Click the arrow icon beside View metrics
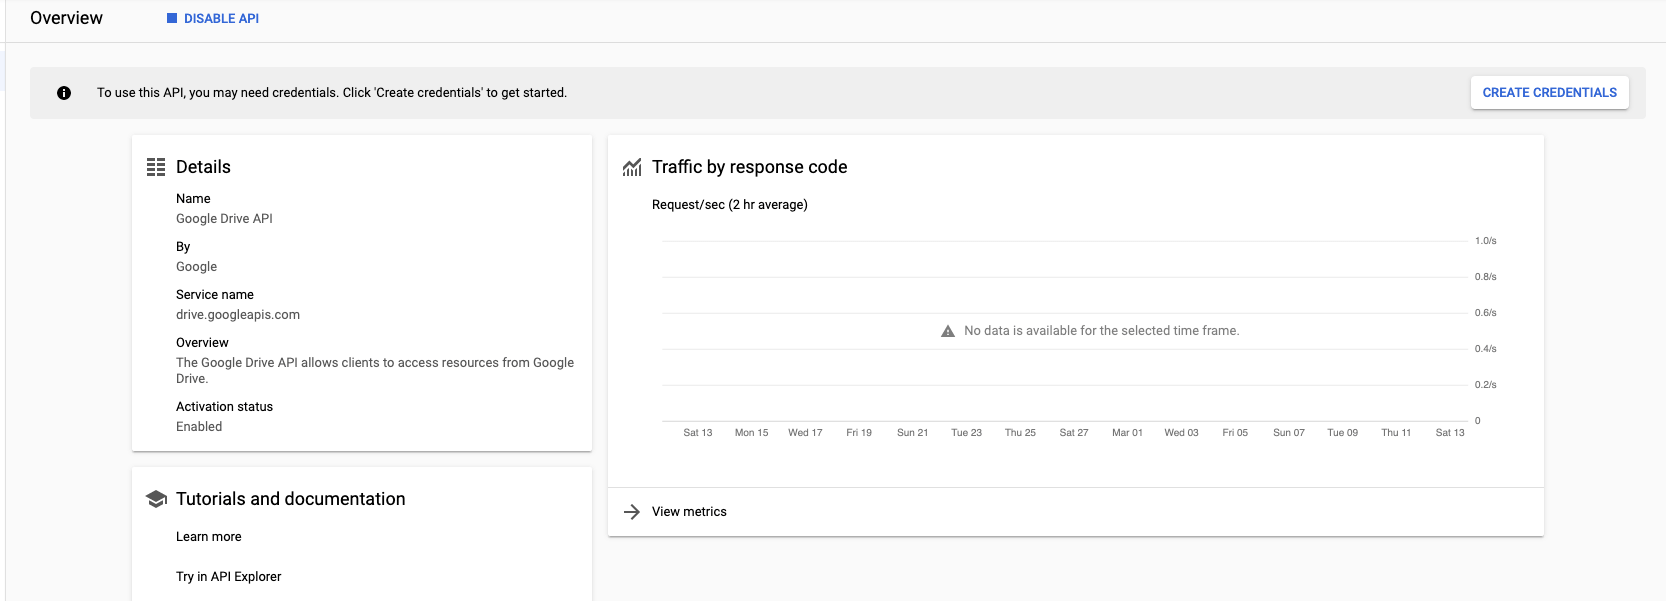Image resolution: width=1666 pixels, height=601 pixels. (x=632, y=512)
